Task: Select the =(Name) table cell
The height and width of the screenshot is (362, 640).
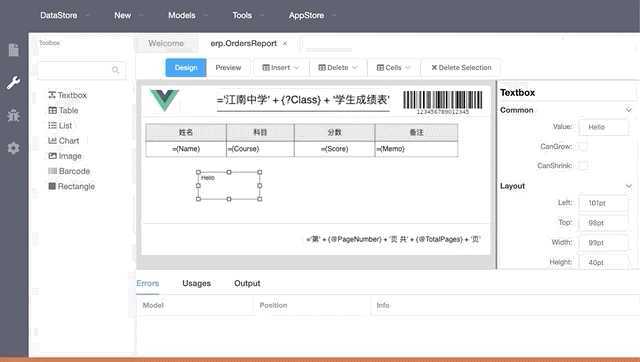Action: click(x=186, y=149)
